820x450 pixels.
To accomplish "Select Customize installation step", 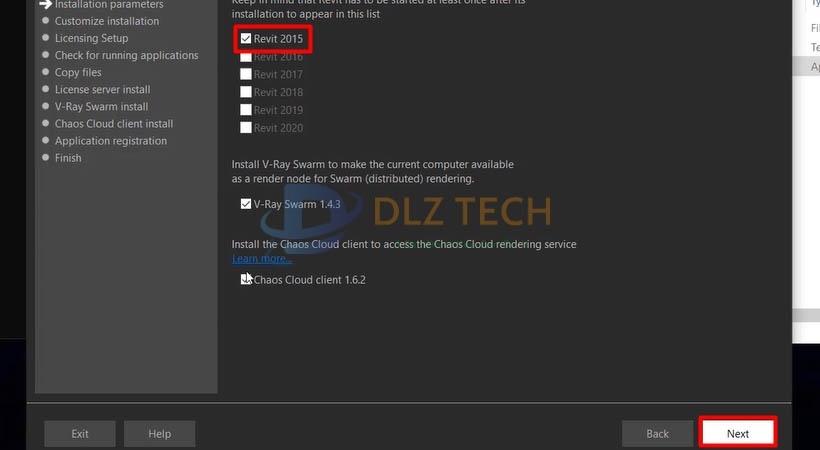I will 107,21.
